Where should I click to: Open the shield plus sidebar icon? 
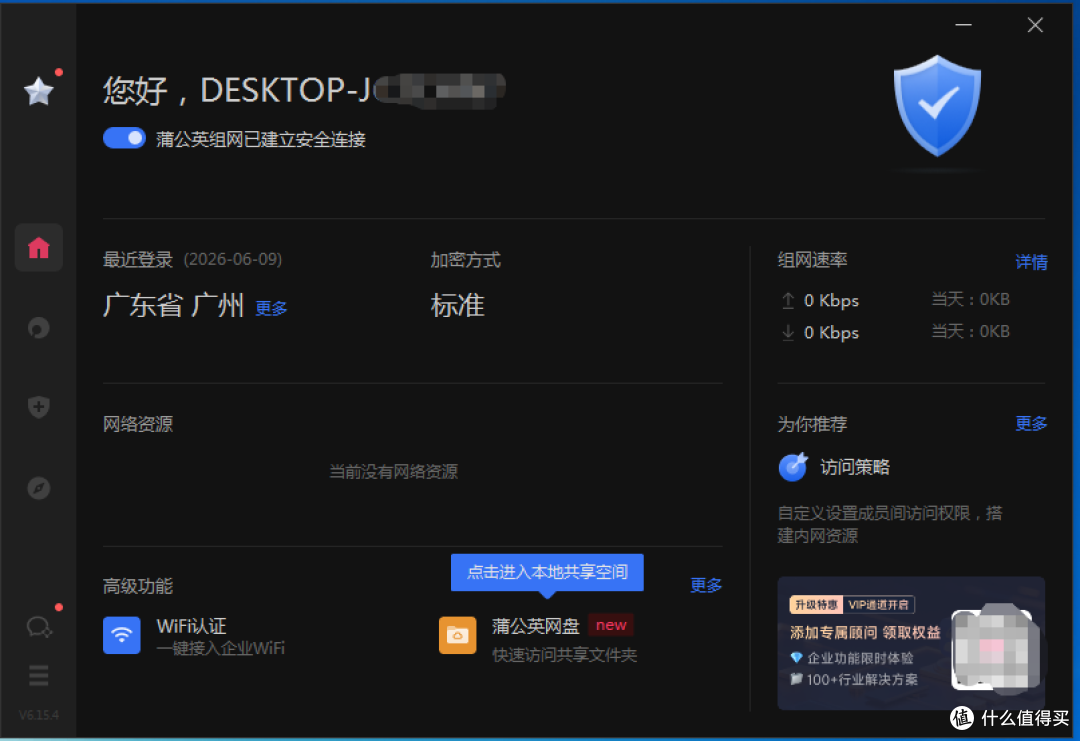coord(39,407)
